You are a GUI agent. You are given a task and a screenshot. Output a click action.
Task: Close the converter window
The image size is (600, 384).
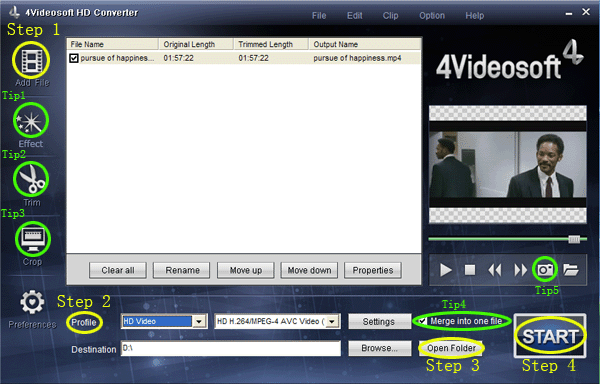coord(586,12)
